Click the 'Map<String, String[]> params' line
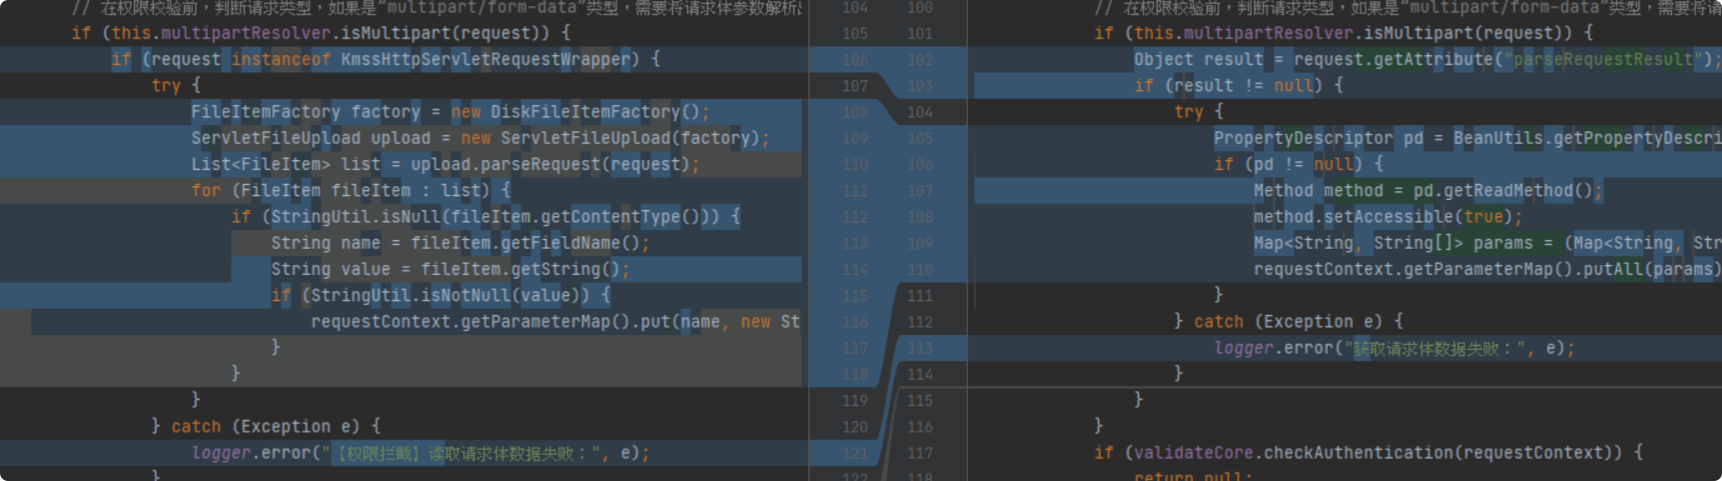The height and width of the screenshot is (481, 1722). tap(1488, 243)
